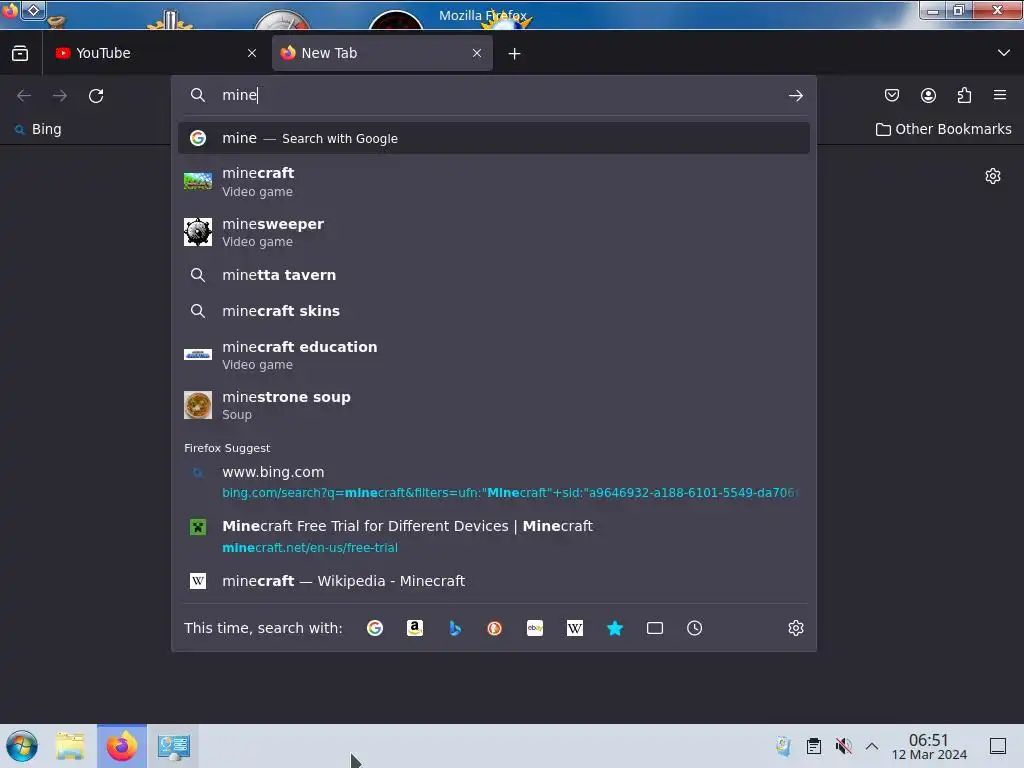The width and height of the screenshot is (1024, 768).
Task: Click the minestrone soup thumbnail image
Action: tap(198, 405)
